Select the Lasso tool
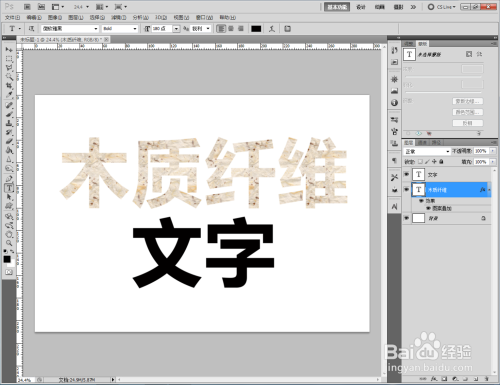The image size is (500, 385). pos(9,68)
